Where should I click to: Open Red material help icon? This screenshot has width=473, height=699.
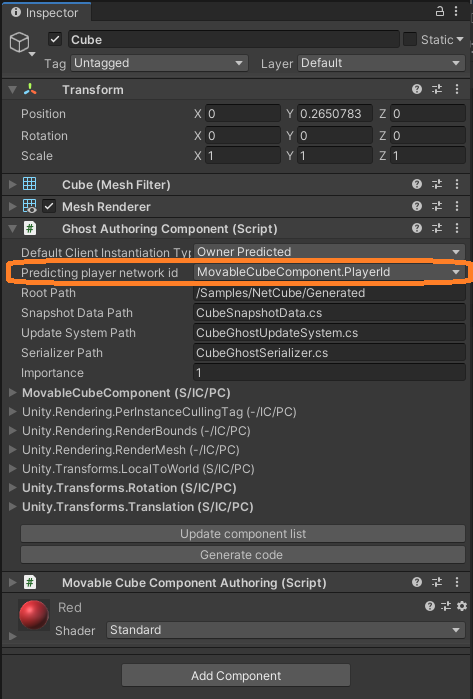pos(430,606)
